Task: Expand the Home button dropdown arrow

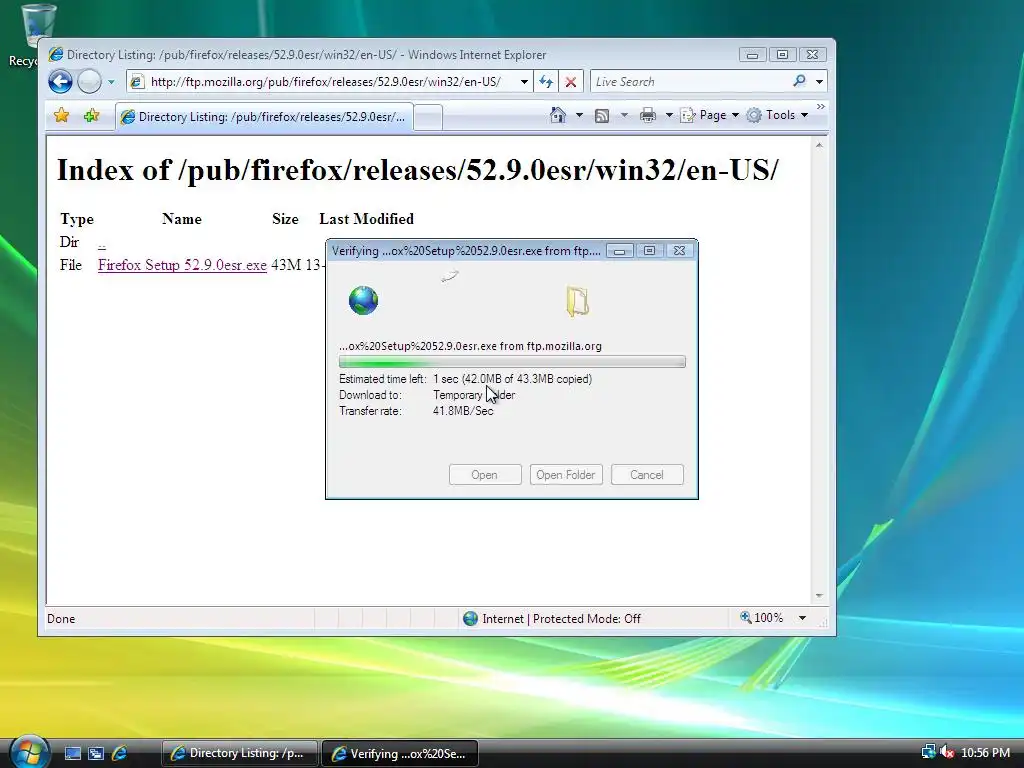Action: [x=579, y=116]
